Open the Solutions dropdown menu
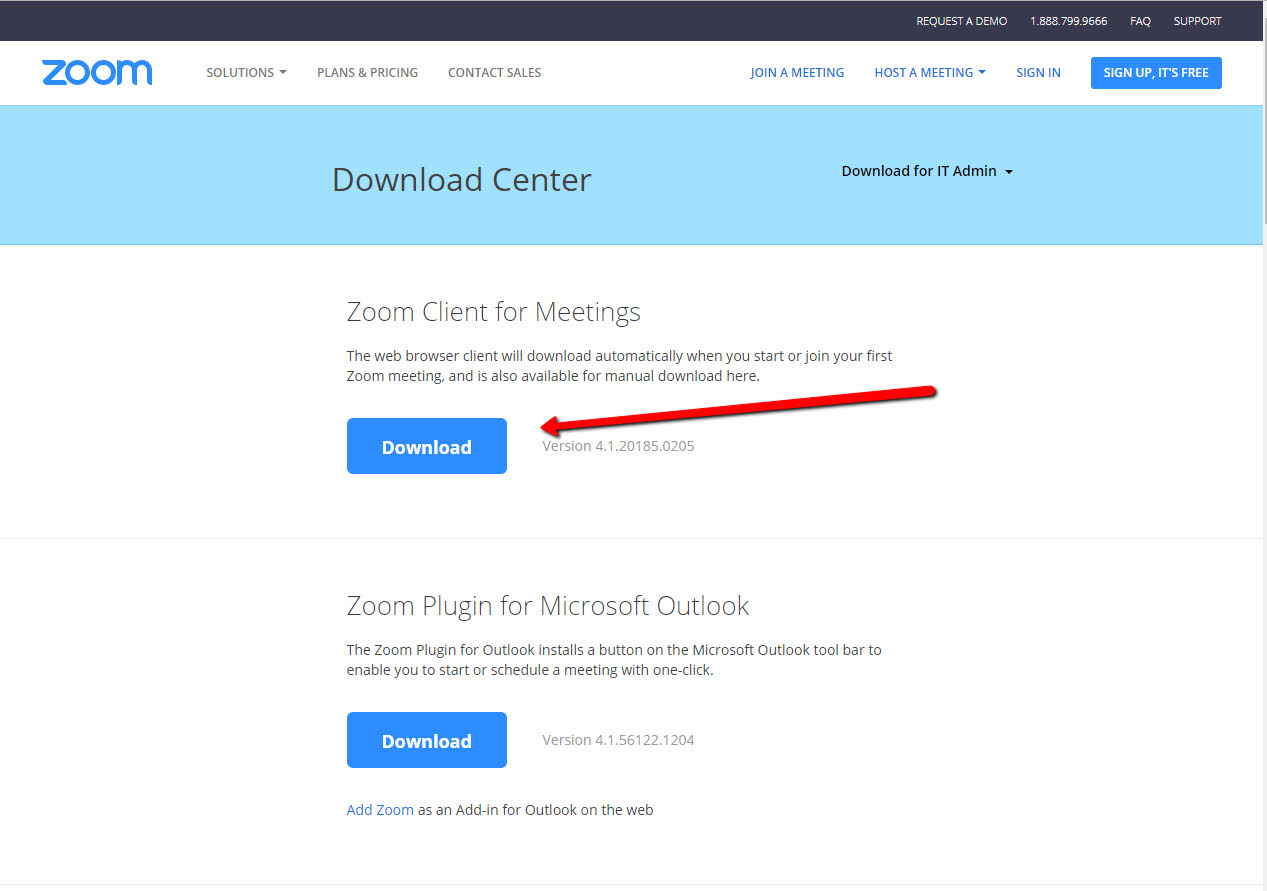Screen dimensions: 1267x891 click(246, 72)
